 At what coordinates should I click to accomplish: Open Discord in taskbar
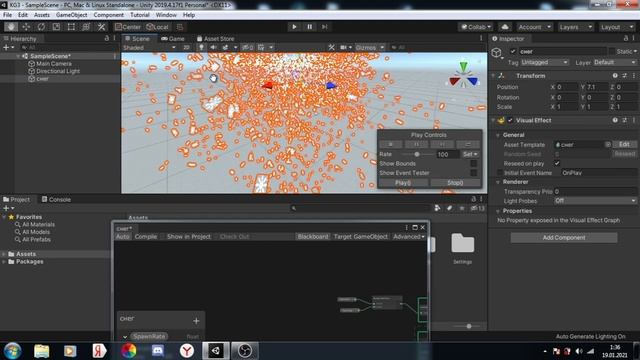tap(158, 351)
